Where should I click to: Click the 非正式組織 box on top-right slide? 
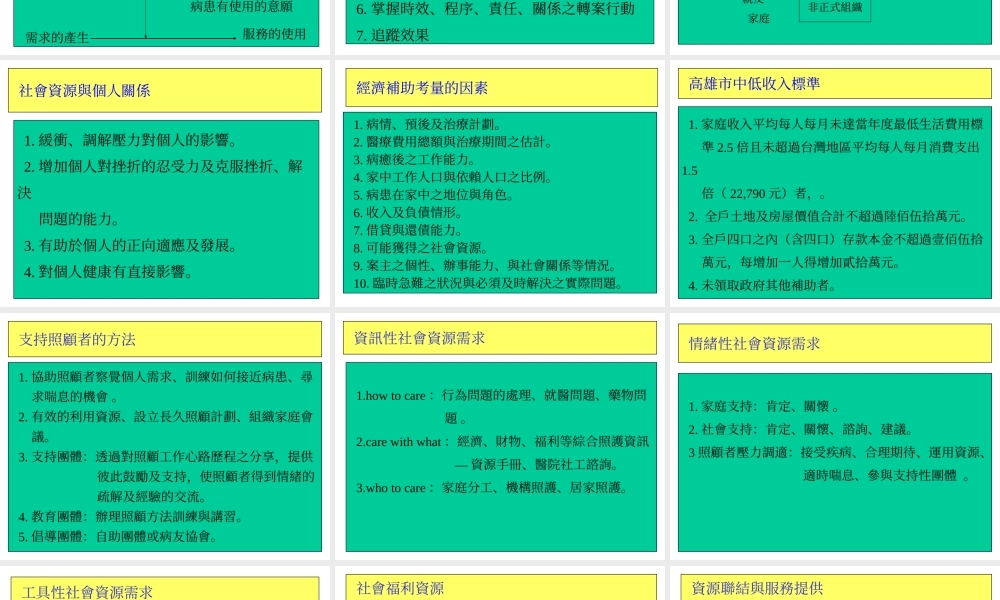833,9
